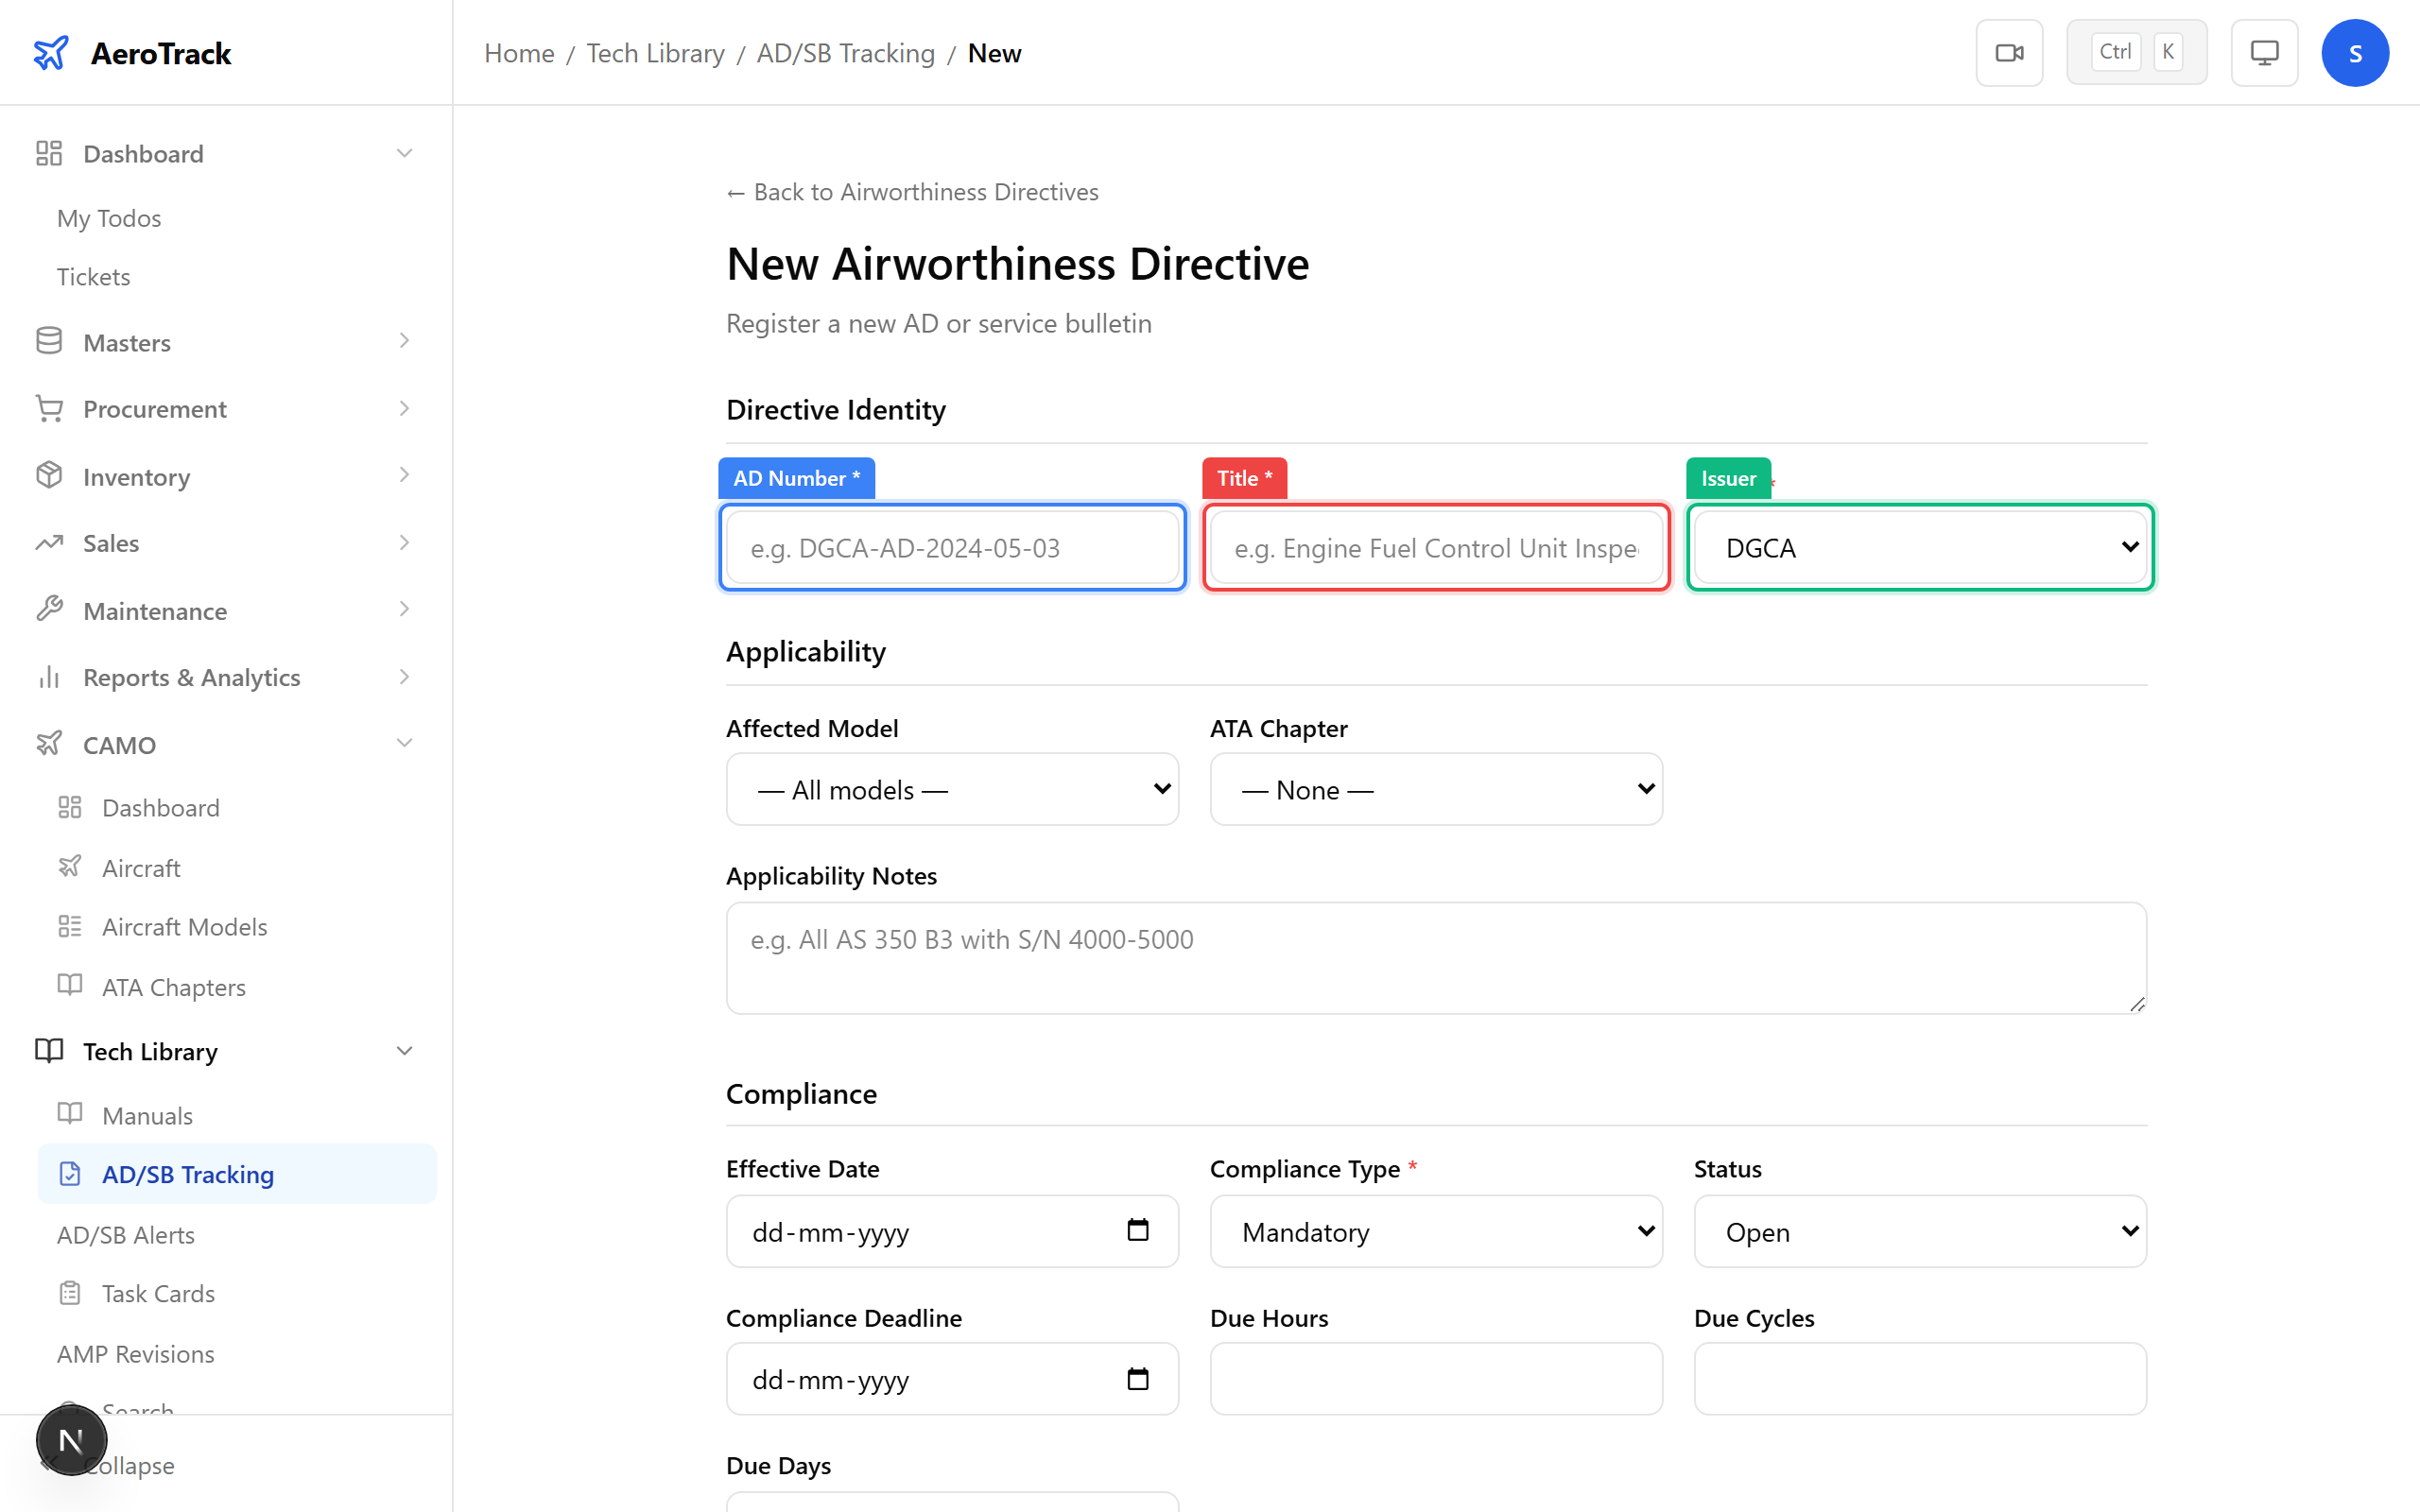Open the Issuer dropdown showing DGCA
Screen dimensions: 2420x1512
(1918, 547)
